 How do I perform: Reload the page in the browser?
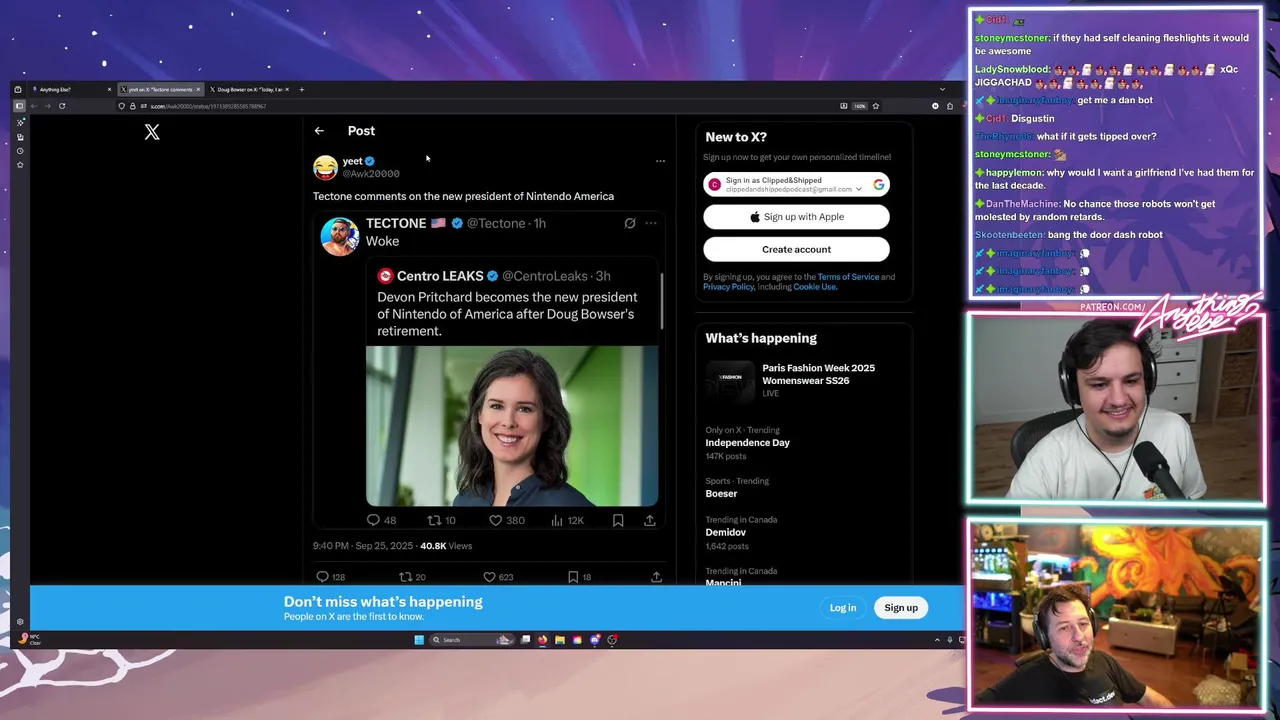tap(62, 106)
